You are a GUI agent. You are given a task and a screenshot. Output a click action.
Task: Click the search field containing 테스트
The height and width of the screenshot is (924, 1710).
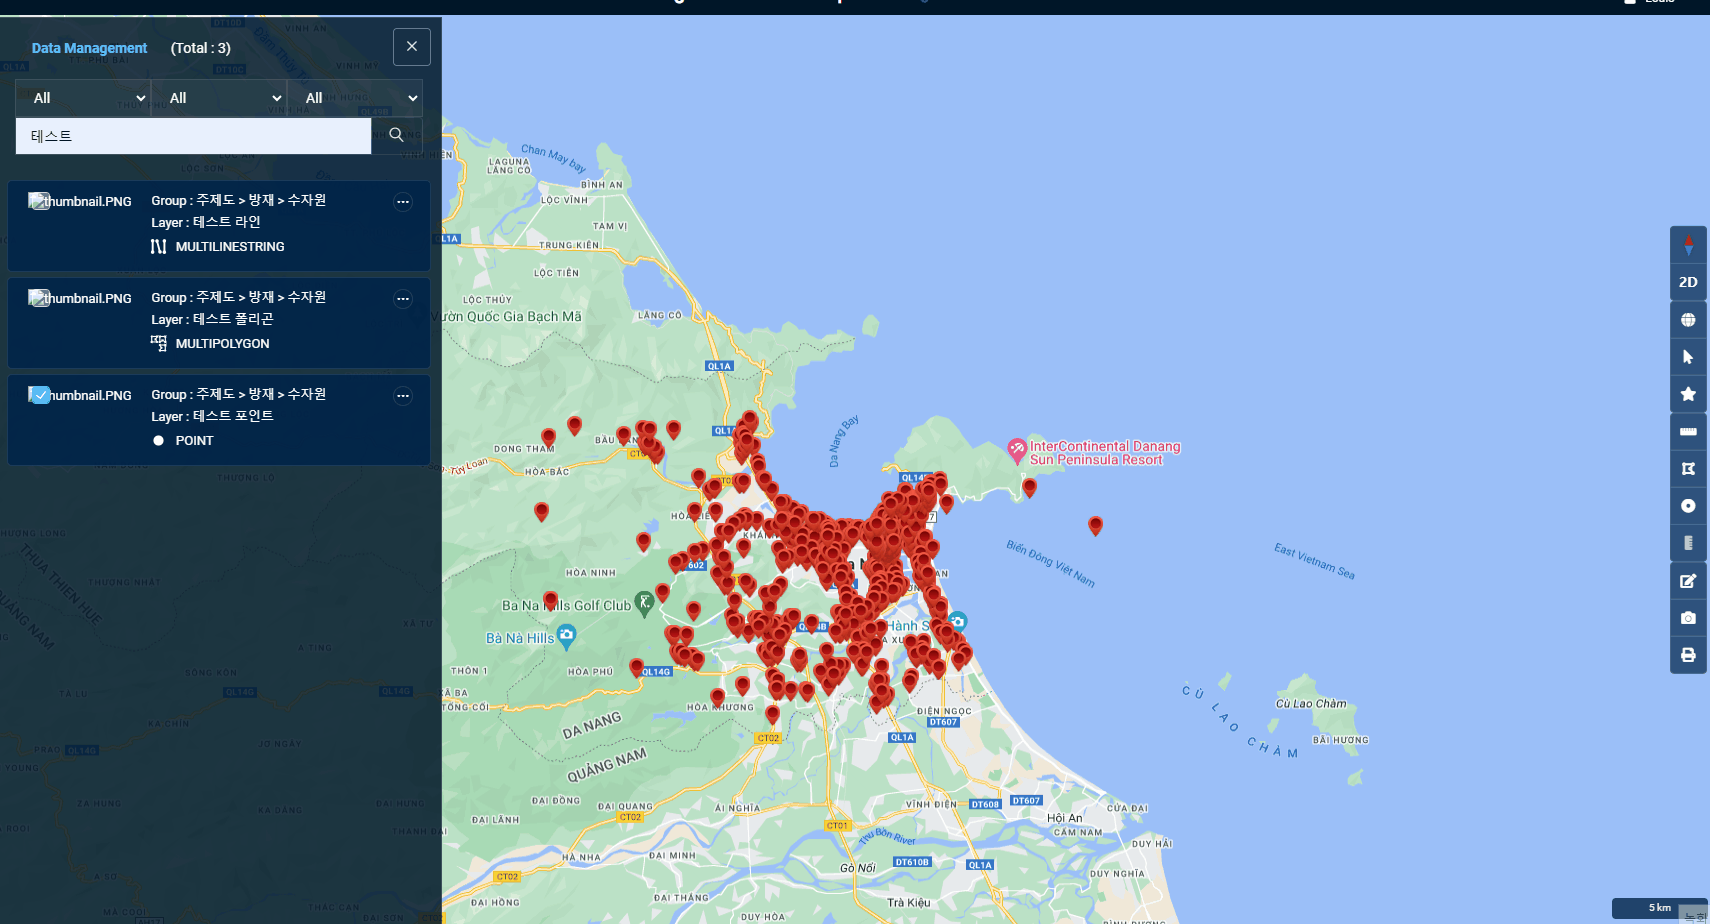(x=193, y=136)
